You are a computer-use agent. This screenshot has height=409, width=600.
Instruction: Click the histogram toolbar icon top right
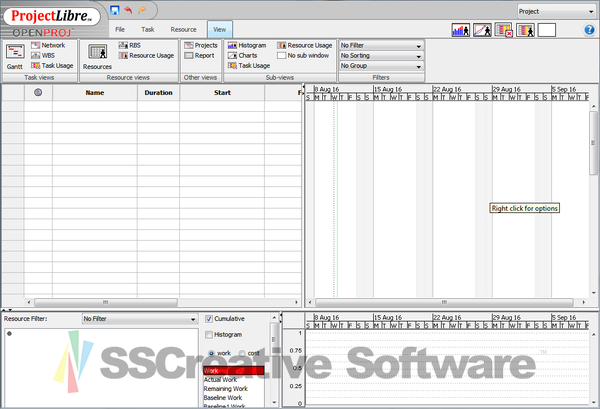pos(461,30)
